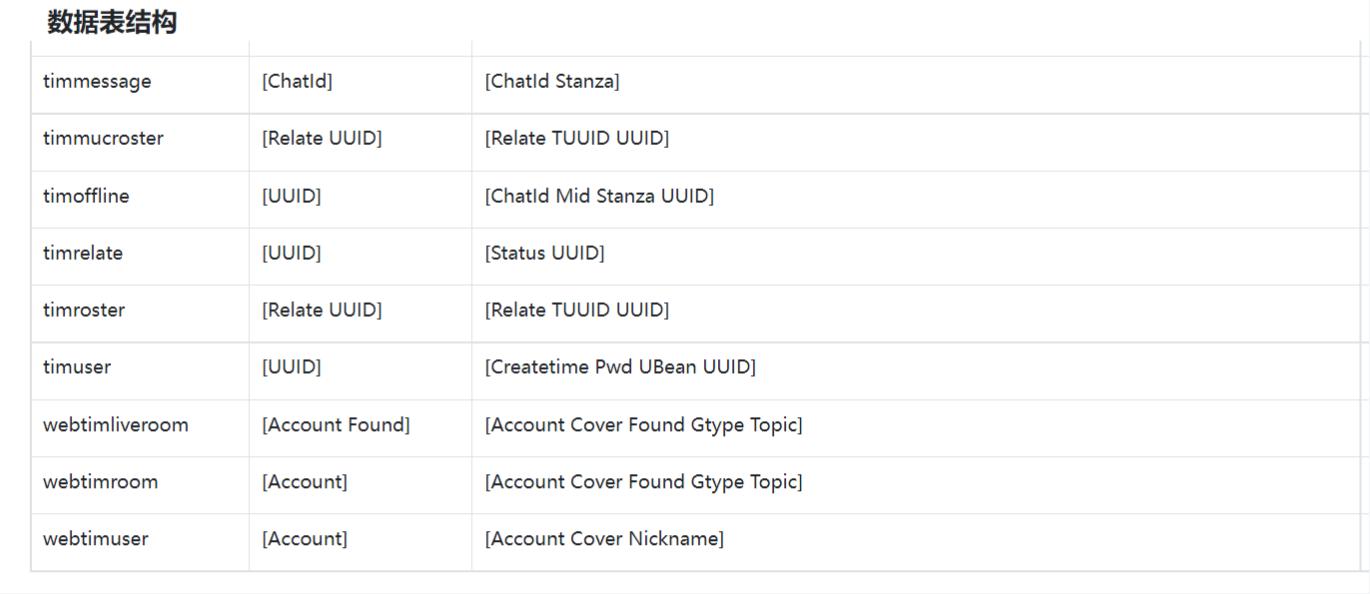Click the webtimroom table name cell
Screen dimensions: 1370x594
coord(100,482)
